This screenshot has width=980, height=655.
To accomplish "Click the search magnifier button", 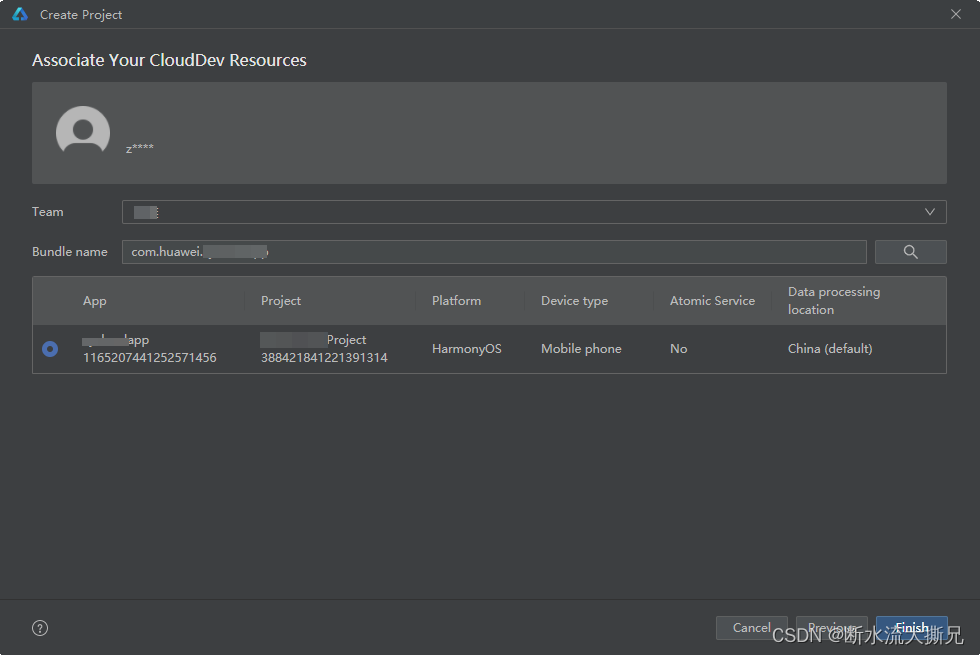I will point(910,252).
